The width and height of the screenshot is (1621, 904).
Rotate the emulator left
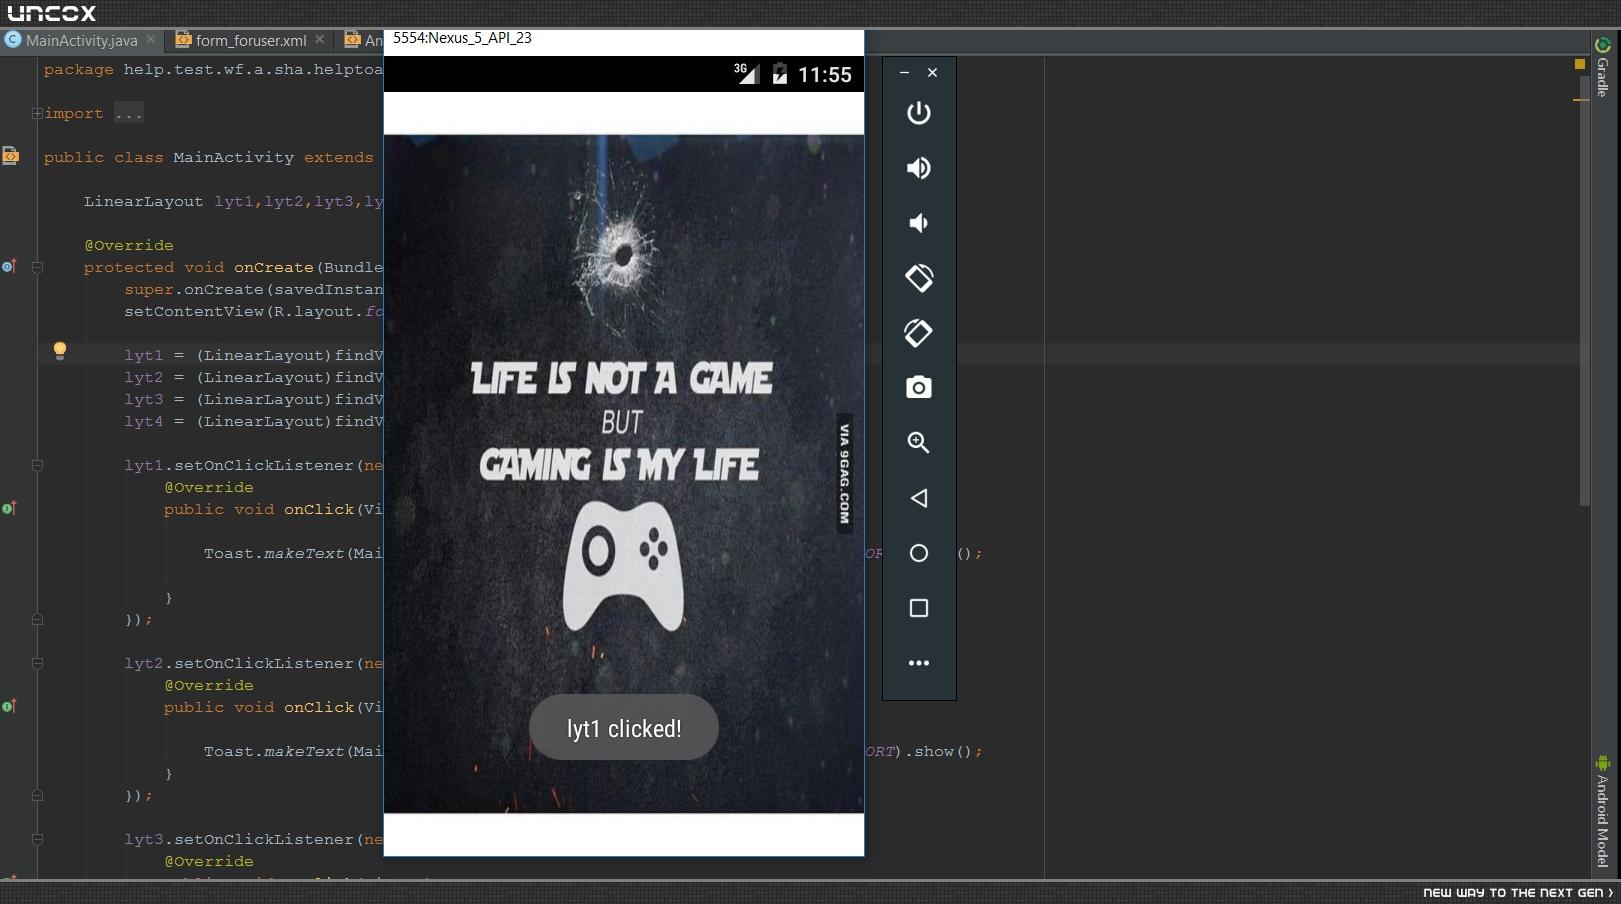(x=918, y=278)
